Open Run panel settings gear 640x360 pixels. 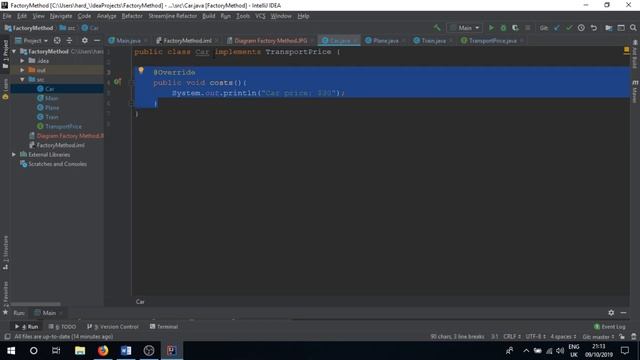[x=611, y=313]
